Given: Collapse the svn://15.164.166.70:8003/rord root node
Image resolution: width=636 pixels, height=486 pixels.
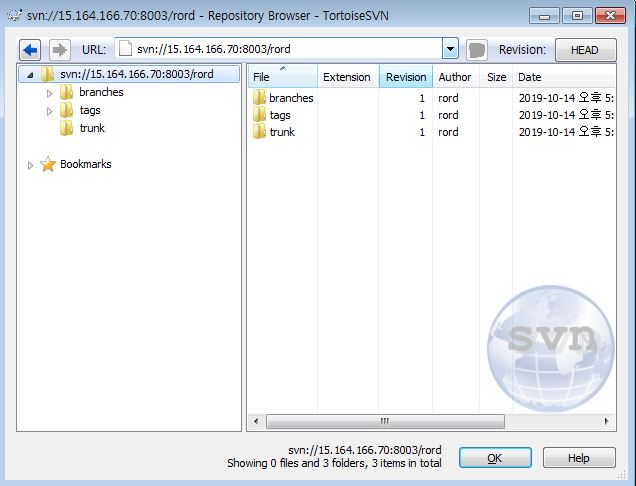Looking at the screenshot, I should (30, 75).
